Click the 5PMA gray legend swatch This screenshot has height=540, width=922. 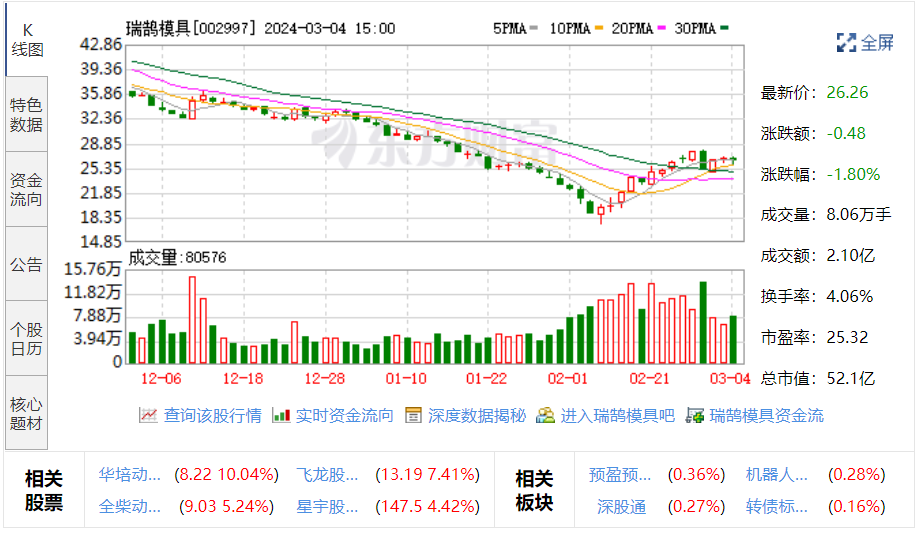(x=533, y=28)
